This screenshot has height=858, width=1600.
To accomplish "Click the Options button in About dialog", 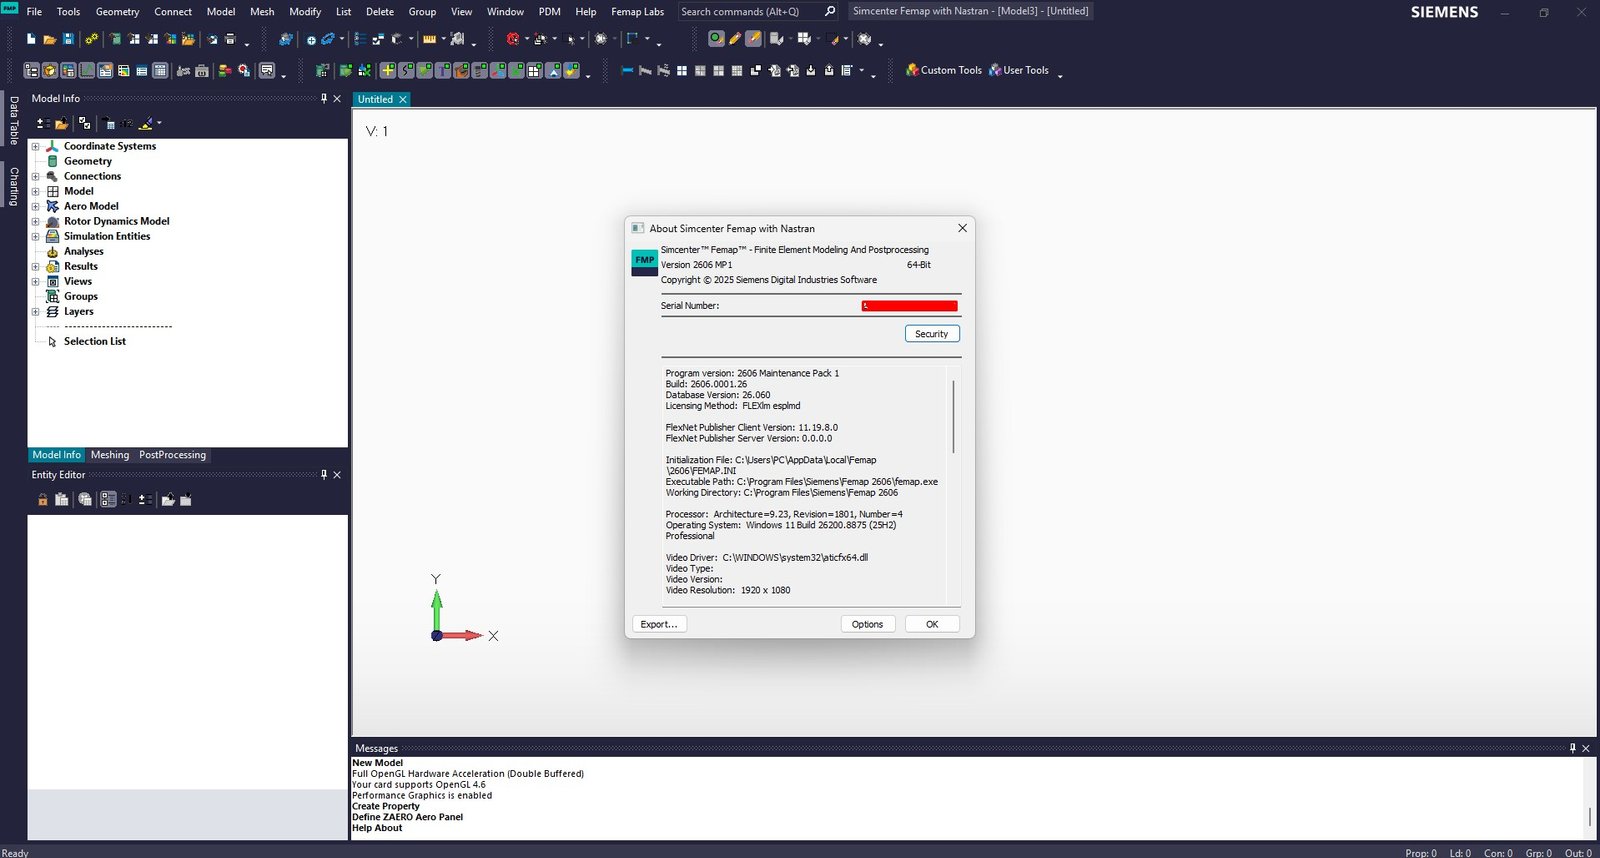I will (867, 624).
